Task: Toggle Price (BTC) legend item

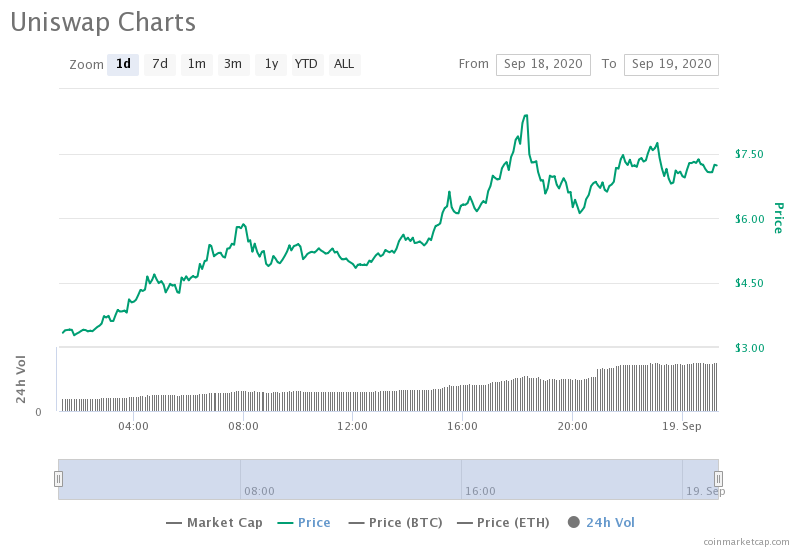Action: pyautogui.click(x=395, y=522)
